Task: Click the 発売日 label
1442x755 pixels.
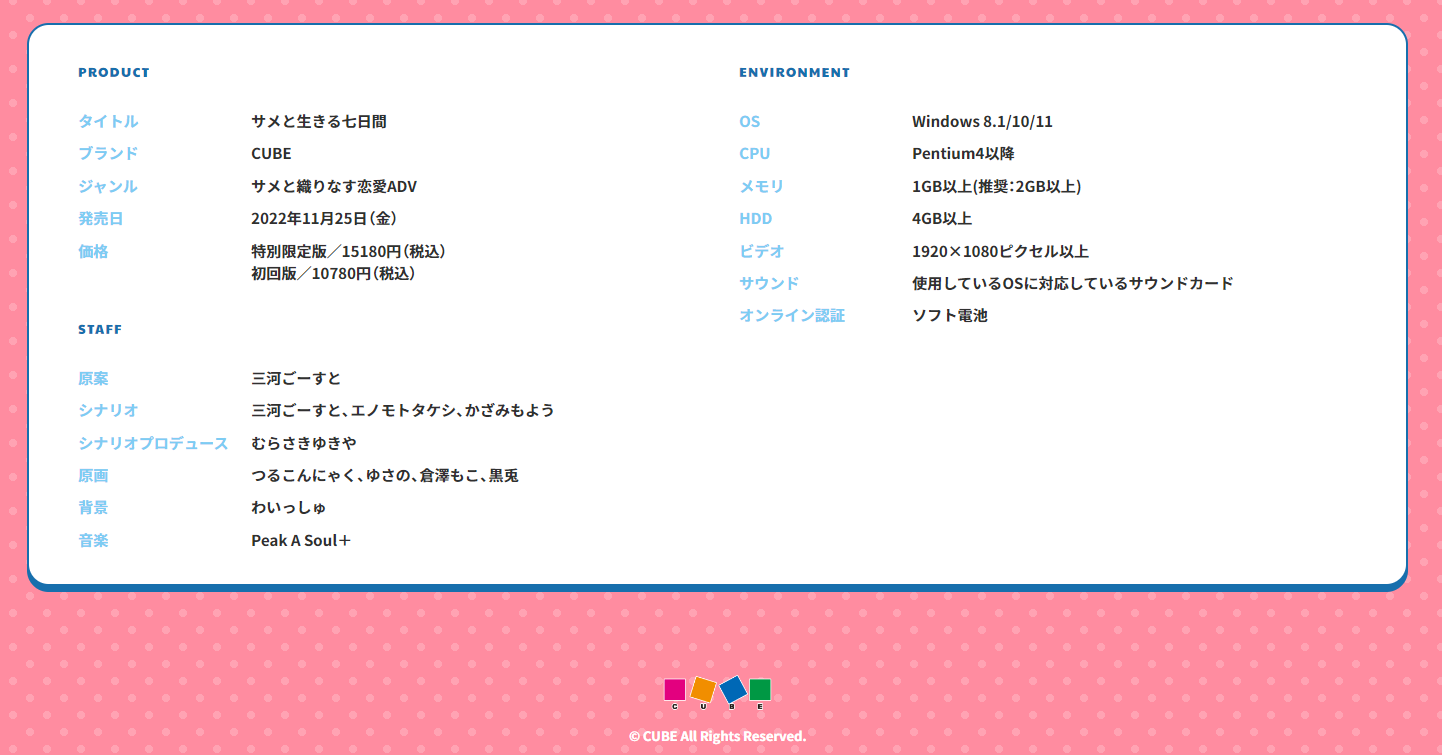Action: 101,218
